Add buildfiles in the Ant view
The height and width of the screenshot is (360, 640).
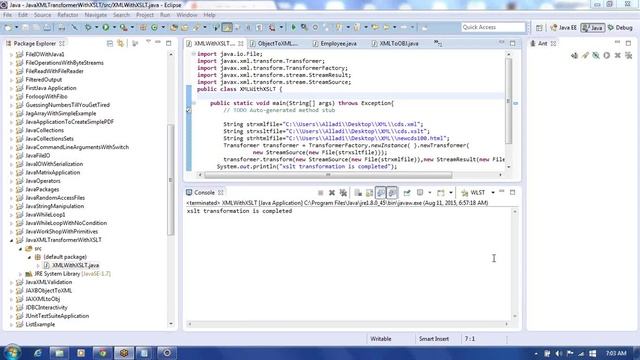(574, 55)
